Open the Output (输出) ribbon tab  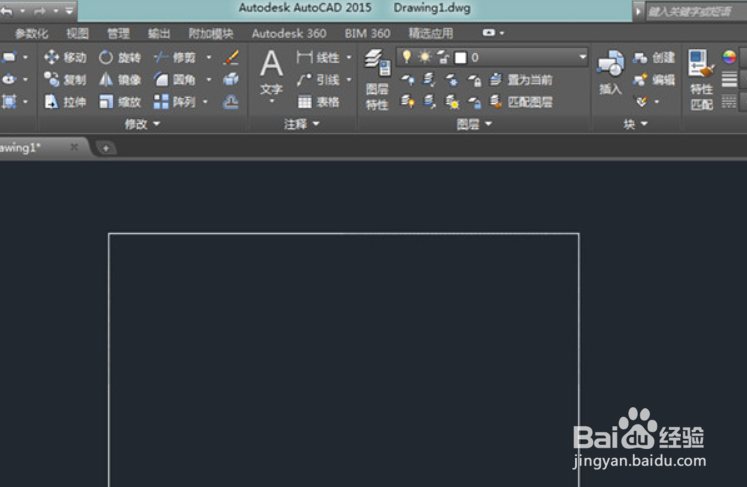pyautogui.click(x=159, y=33)
